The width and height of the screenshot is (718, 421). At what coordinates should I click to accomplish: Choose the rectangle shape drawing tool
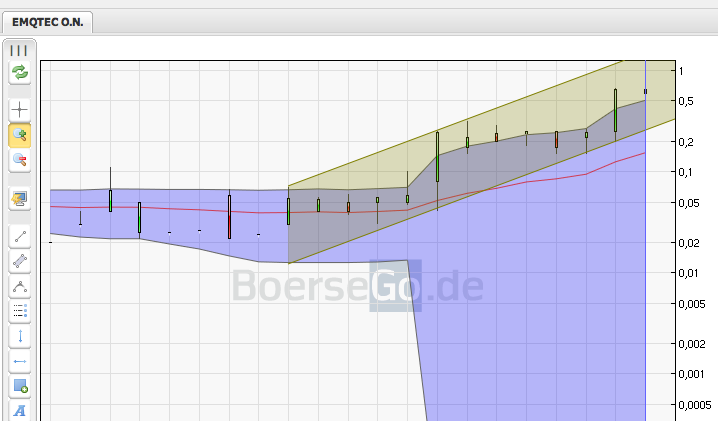tap(20, 386)
